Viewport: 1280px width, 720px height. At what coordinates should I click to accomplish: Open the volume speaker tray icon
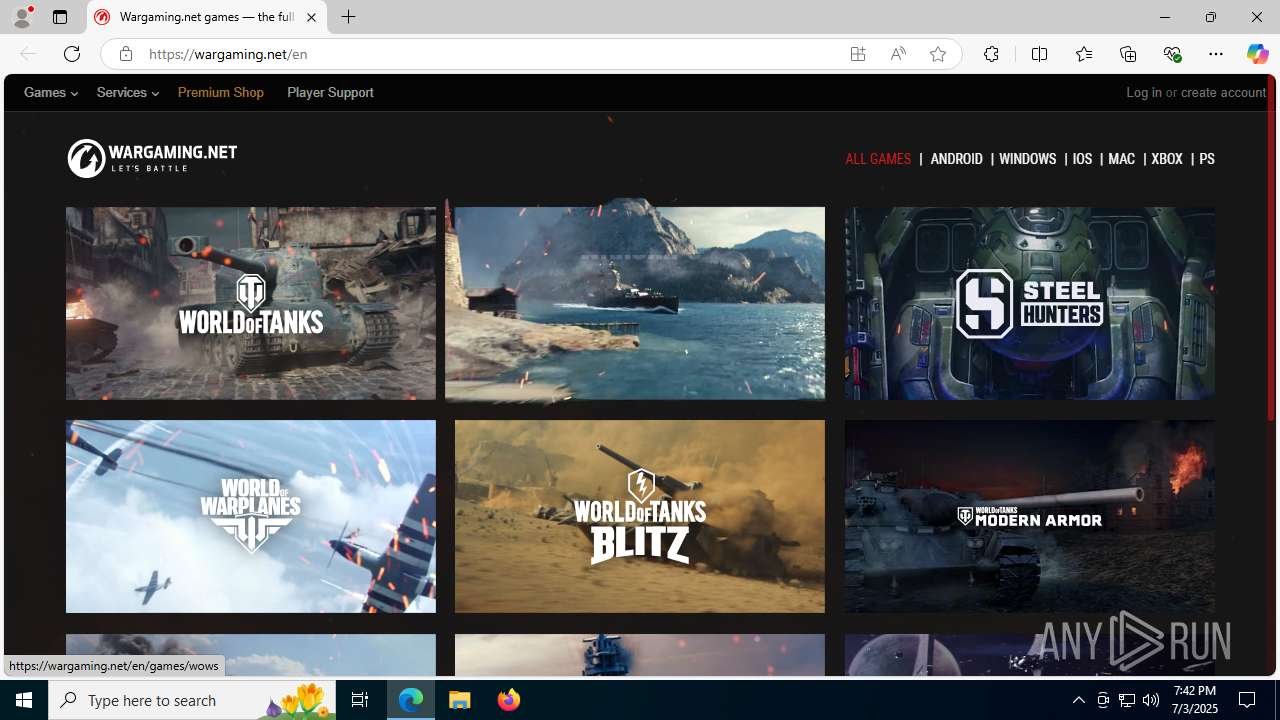tap(1151, 700)
